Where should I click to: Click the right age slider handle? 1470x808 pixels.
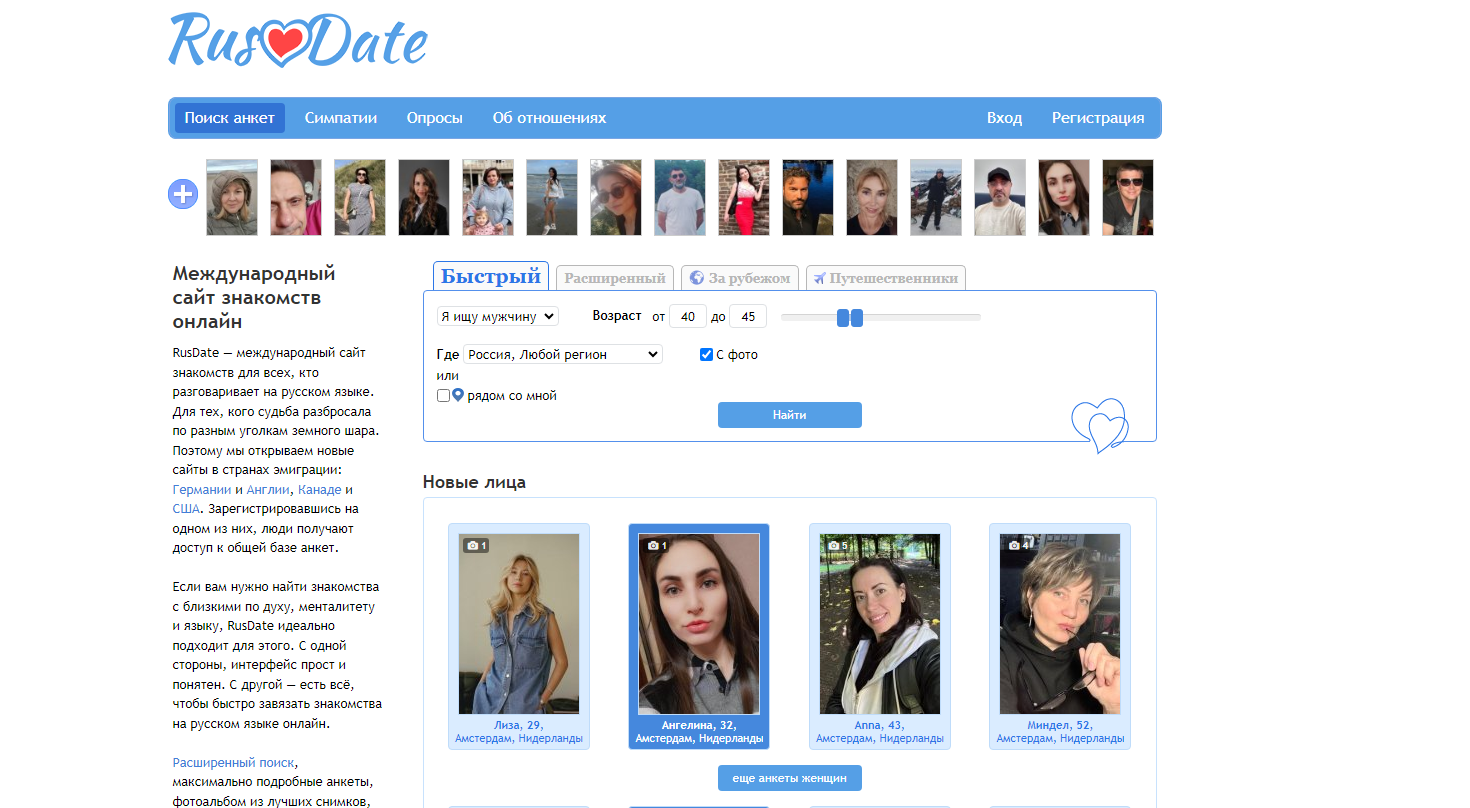[x=857, y=317]
